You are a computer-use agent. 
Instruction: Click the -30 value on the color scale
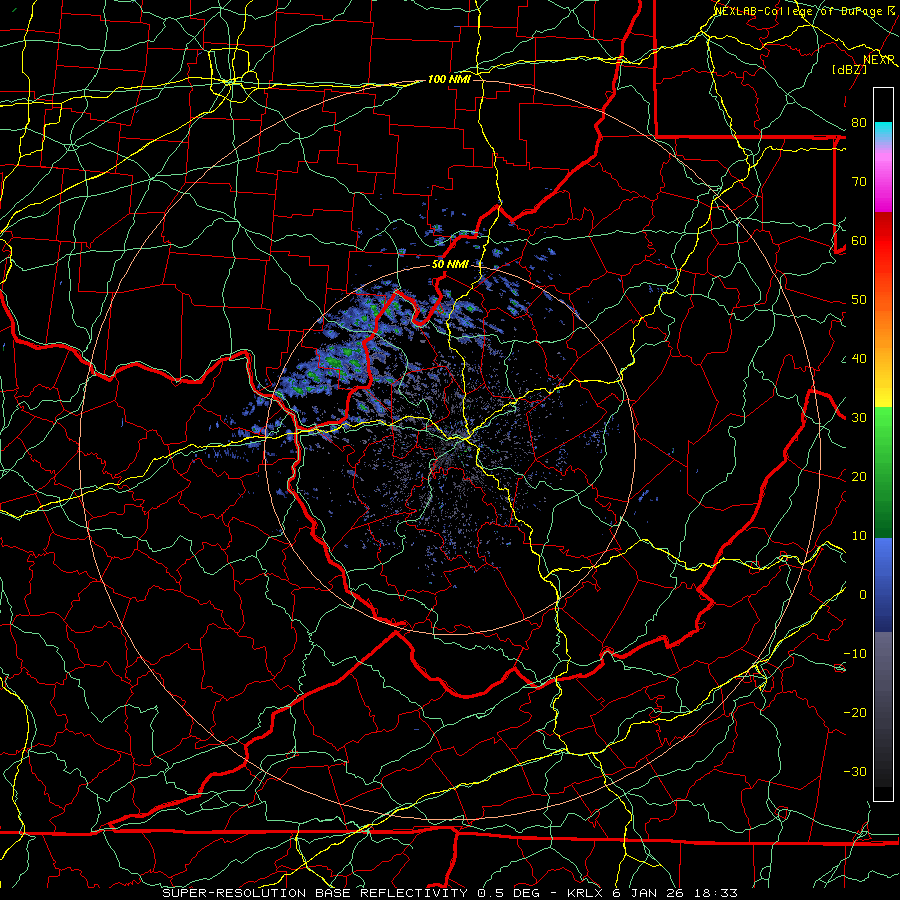(855, 771)
